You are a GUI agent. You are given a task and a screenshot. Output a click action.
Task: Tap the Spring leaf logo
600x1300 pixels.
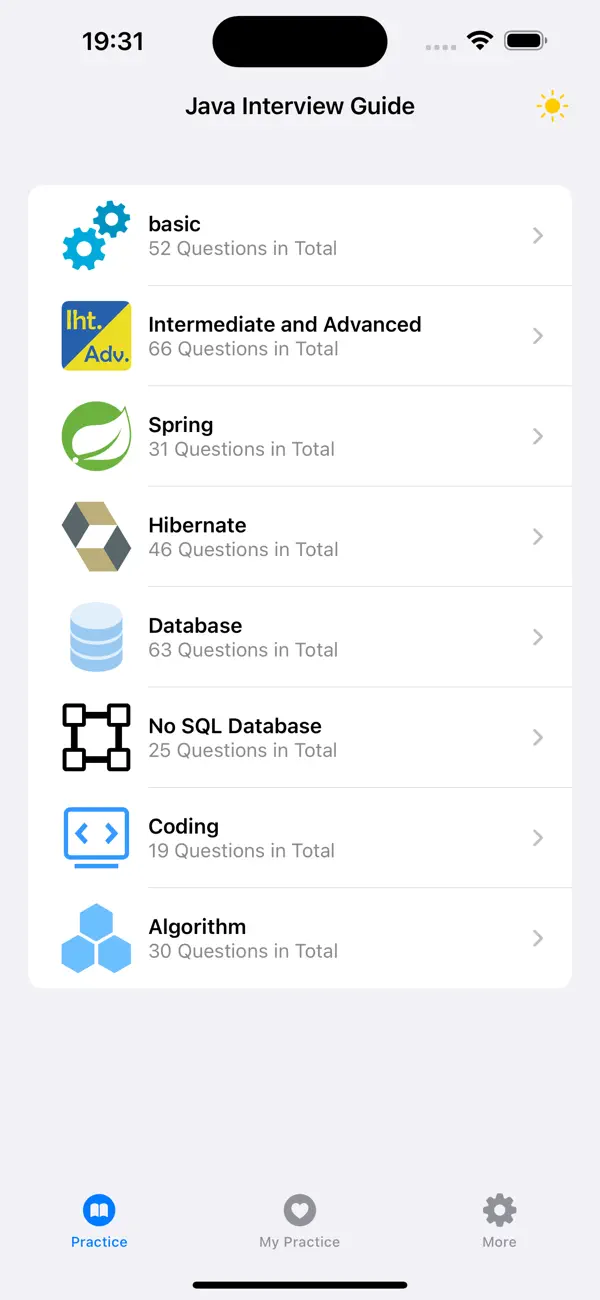coord(96,436)
